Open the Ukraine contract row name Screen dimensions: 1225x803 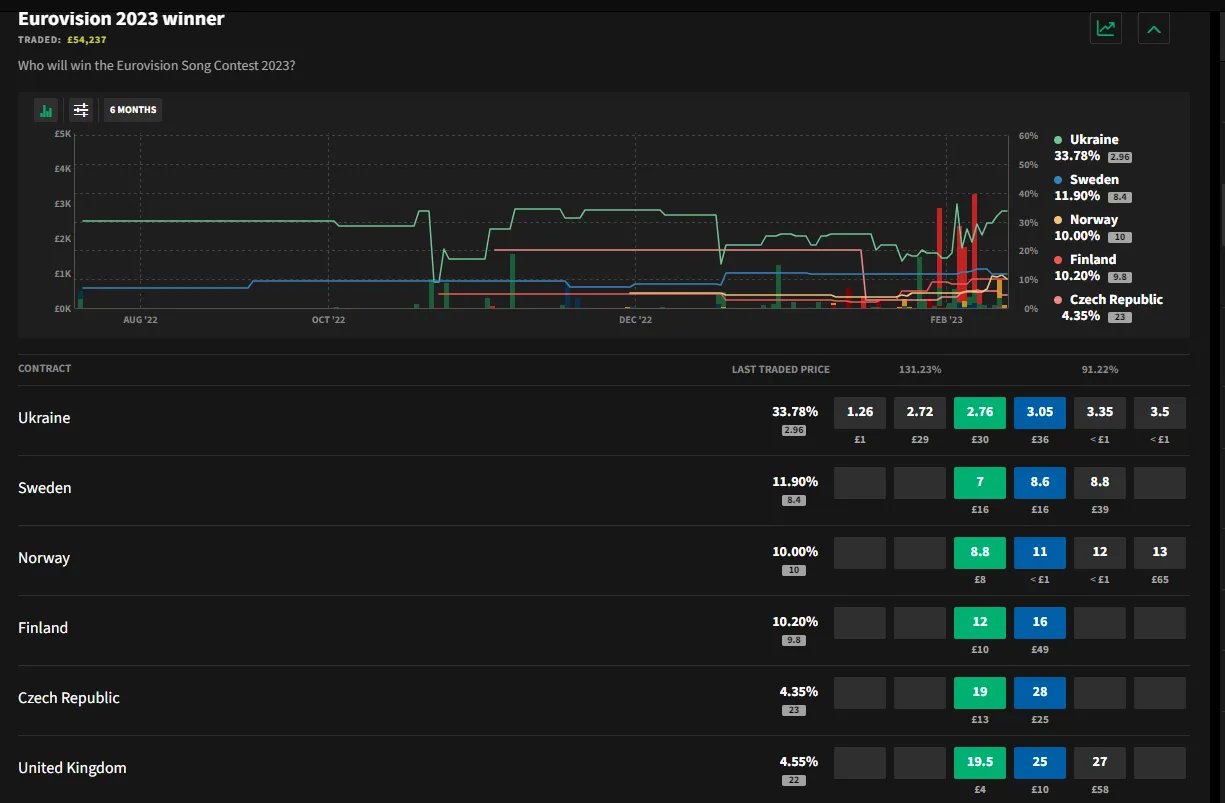[x=44, y=418]
